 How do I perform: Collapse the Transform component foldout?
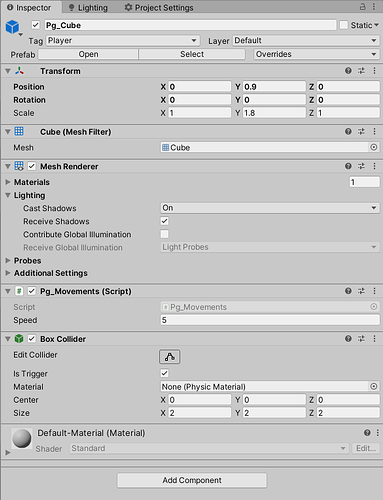tap(8, 71)
